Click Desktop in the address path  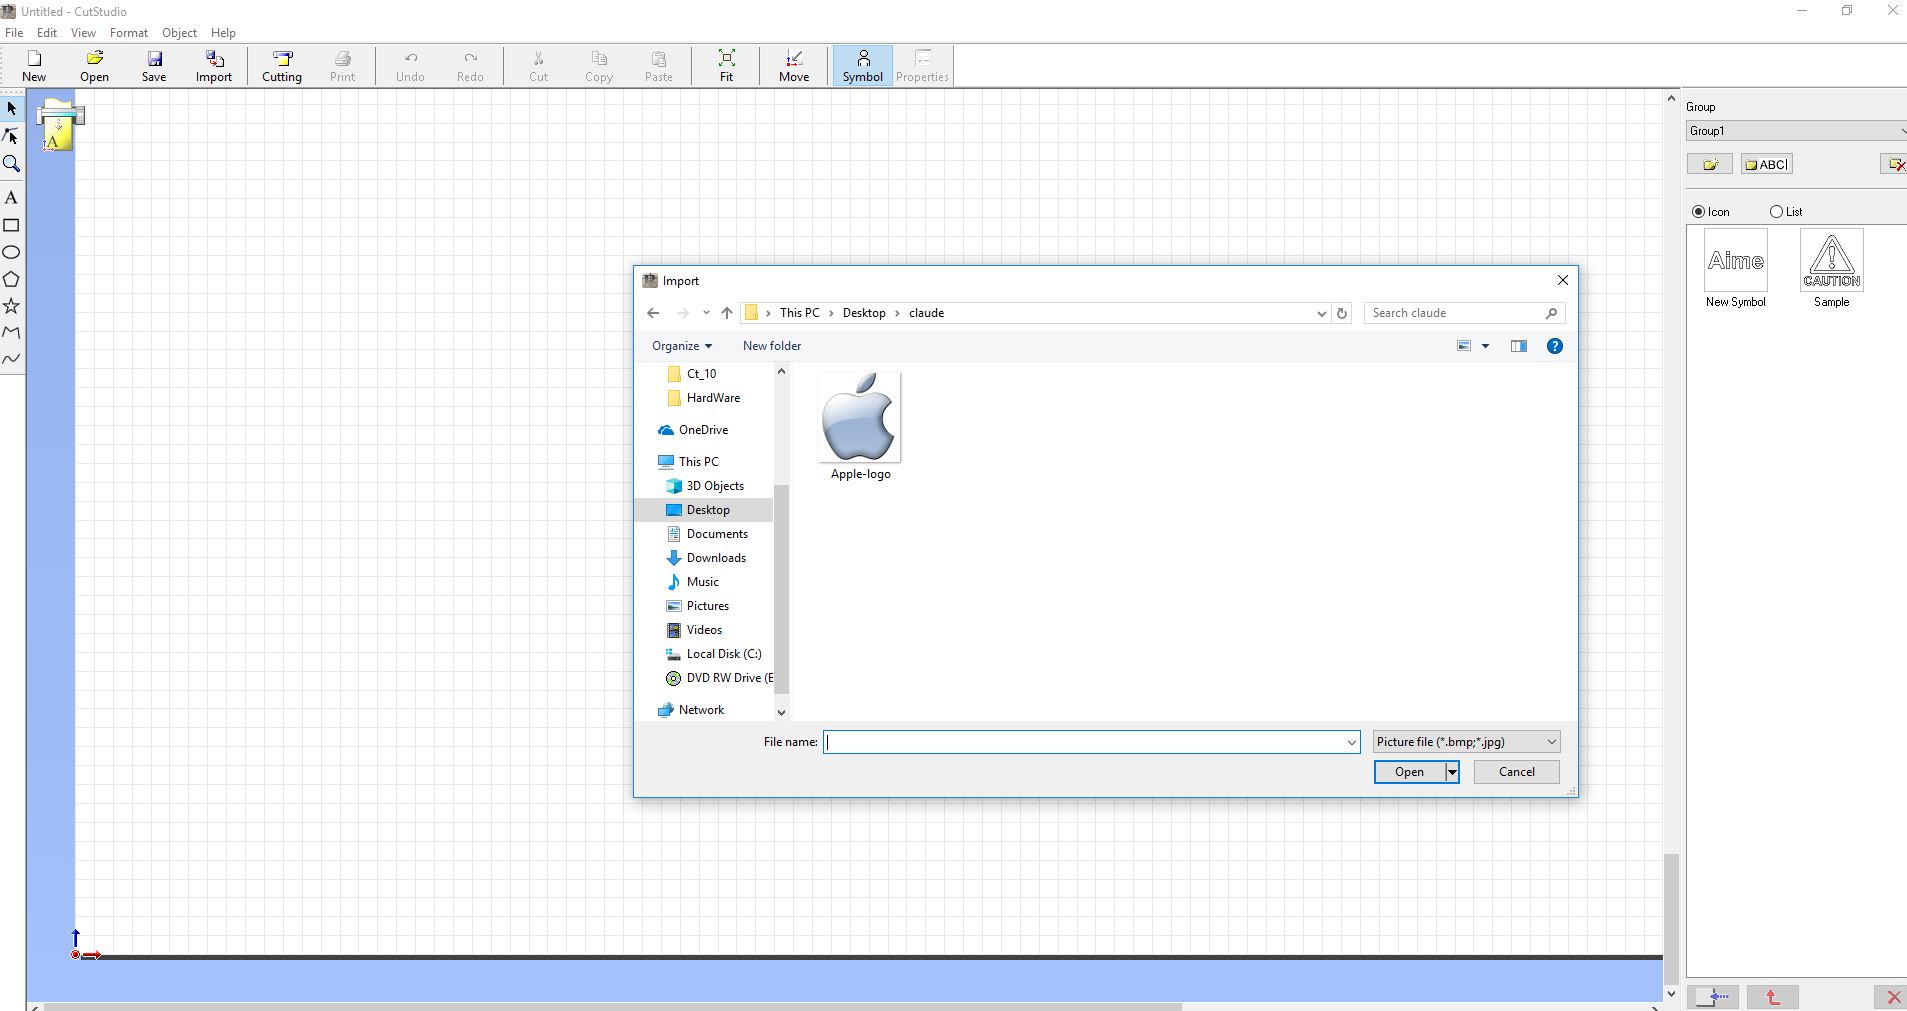coord(864,313)
